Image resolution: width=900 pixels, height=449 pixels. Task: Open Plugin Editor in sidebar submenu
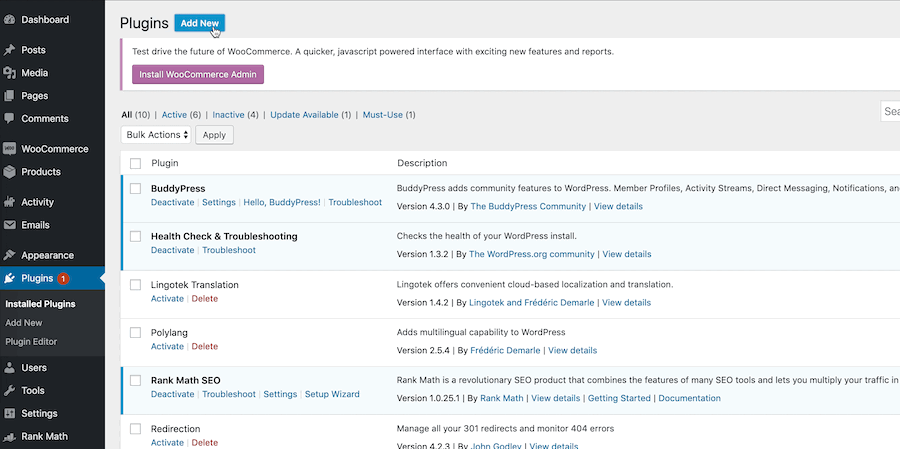pos(31,342)
